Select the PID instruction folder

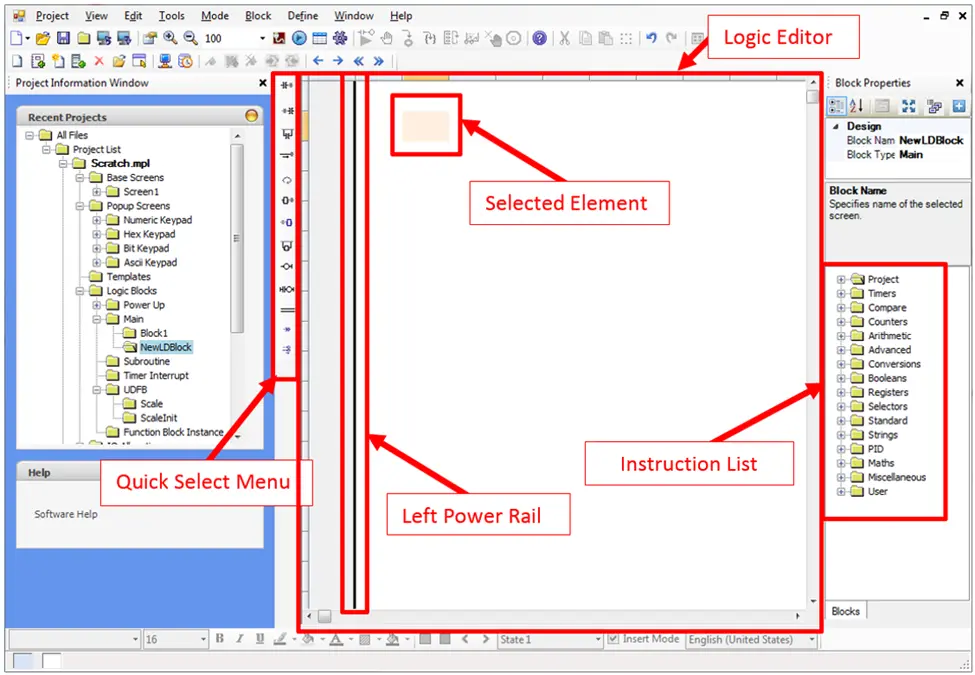[876, 449]
